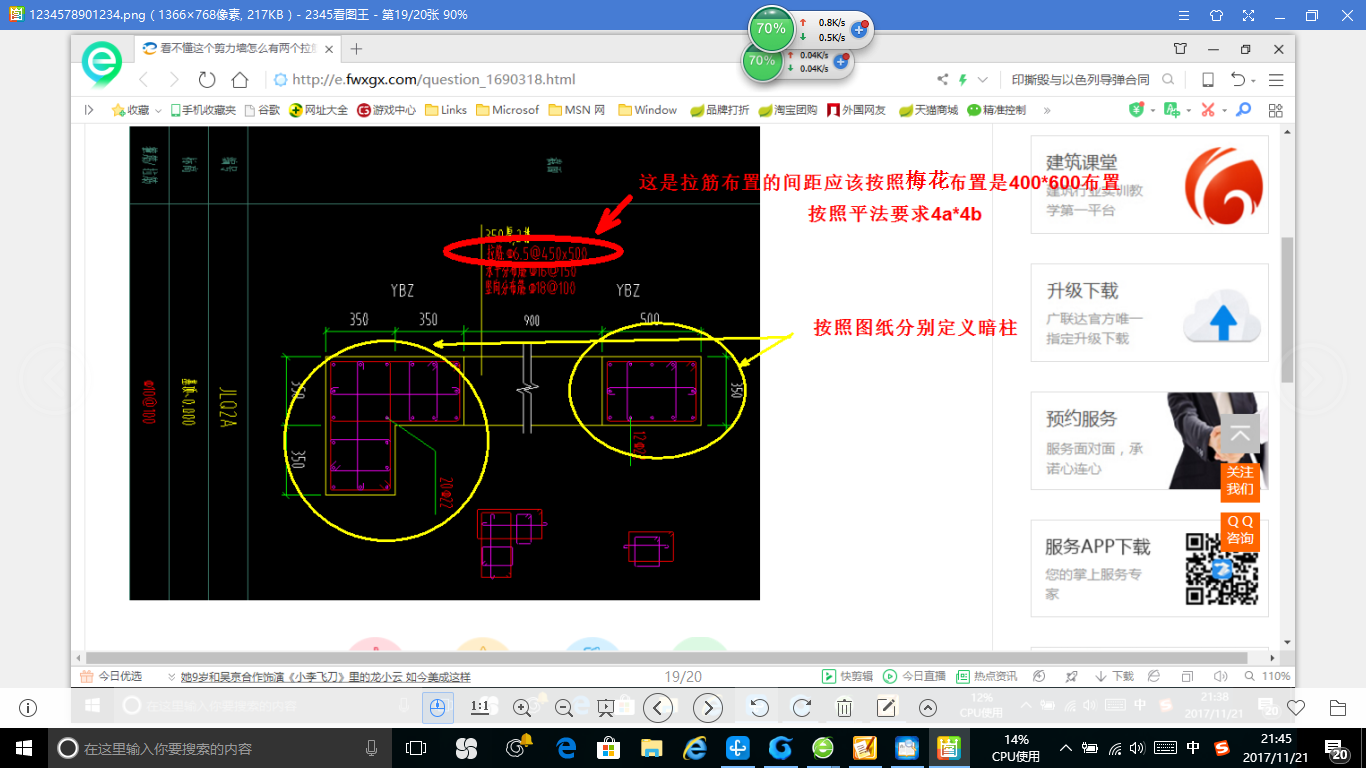Screen dimensions: 1366x768
Task: Open 网址大全 bookmark
Action: point(318,110)
